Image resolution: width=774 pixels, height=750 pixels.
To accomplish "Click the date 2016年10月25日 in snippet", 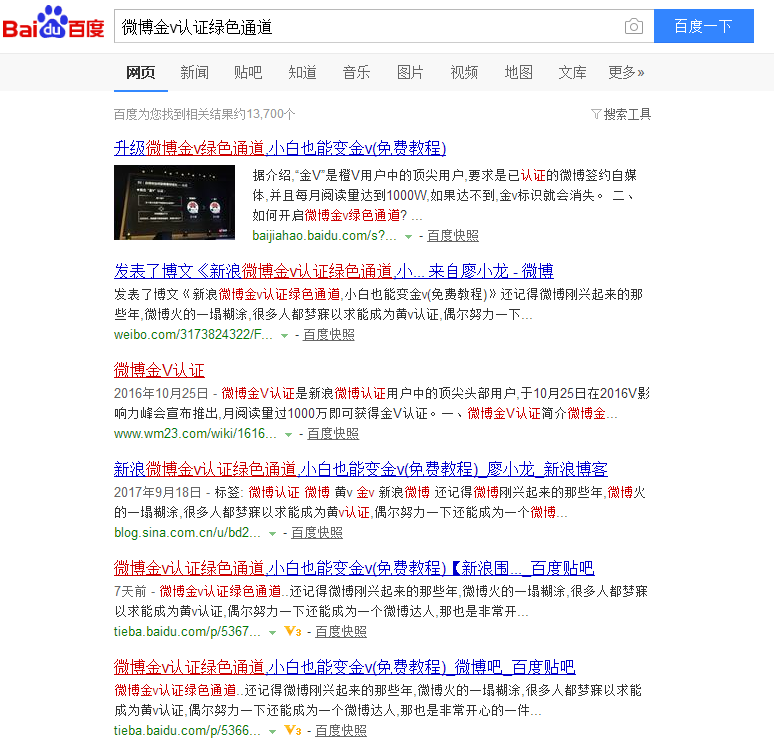I will pos(161,394).
